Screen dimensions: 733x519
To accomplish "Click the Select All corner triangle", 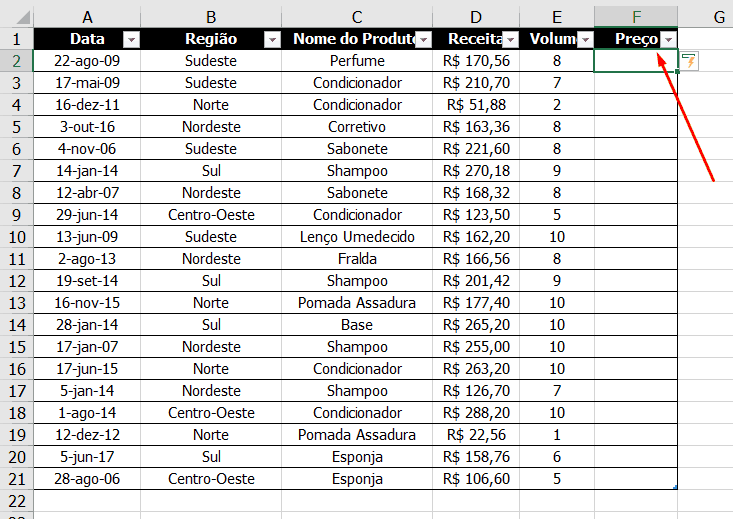I will [17, 17].
